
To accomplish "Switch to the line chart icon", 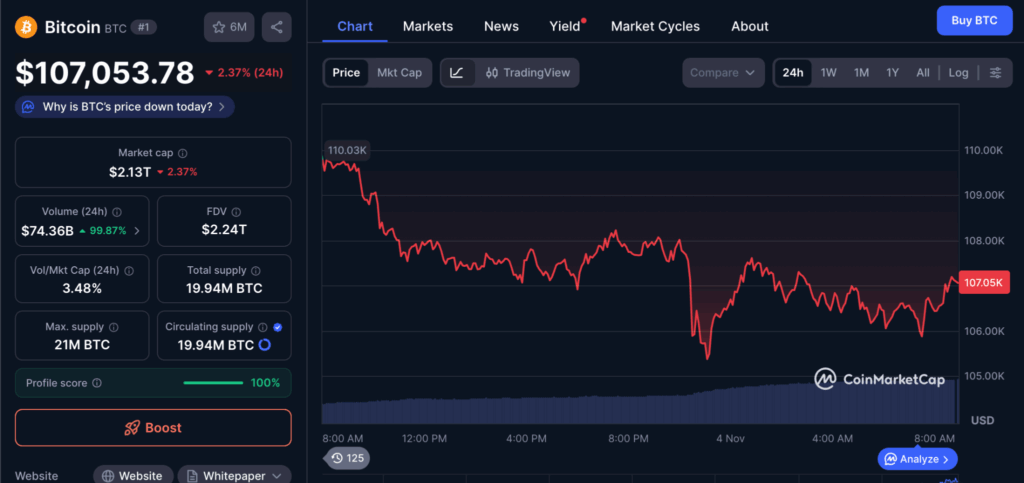I will [x=457, y=73].
